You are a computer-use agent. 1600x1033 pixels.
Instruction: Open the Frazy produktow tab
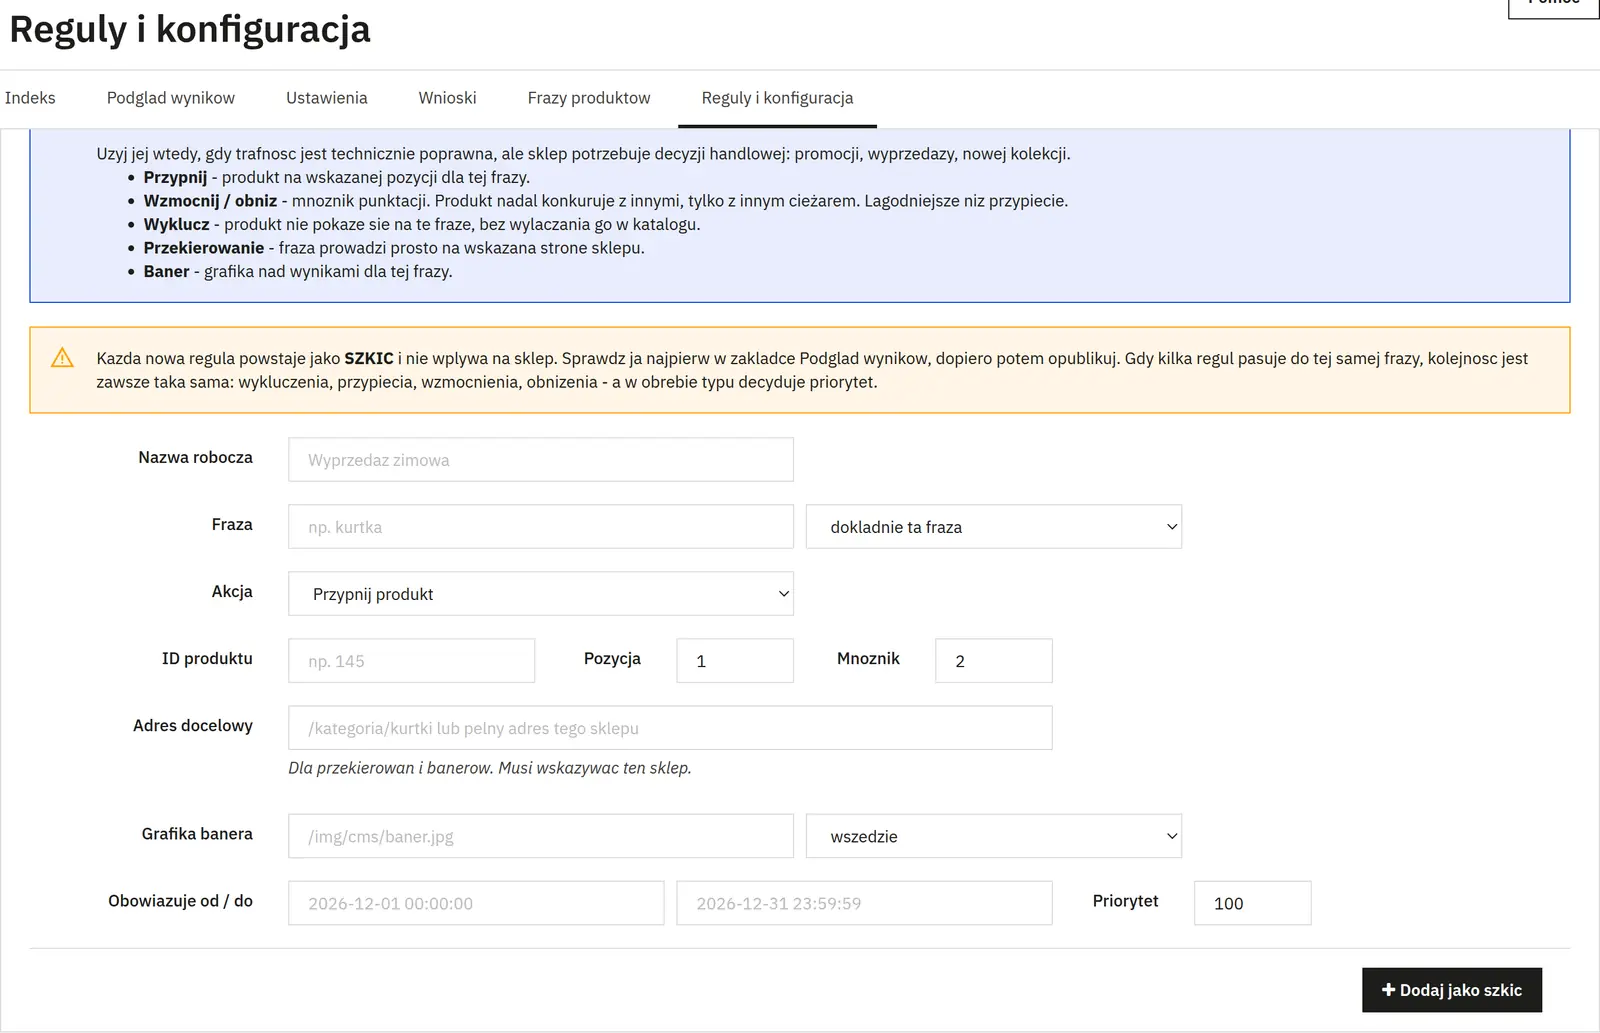click(589, 98)
